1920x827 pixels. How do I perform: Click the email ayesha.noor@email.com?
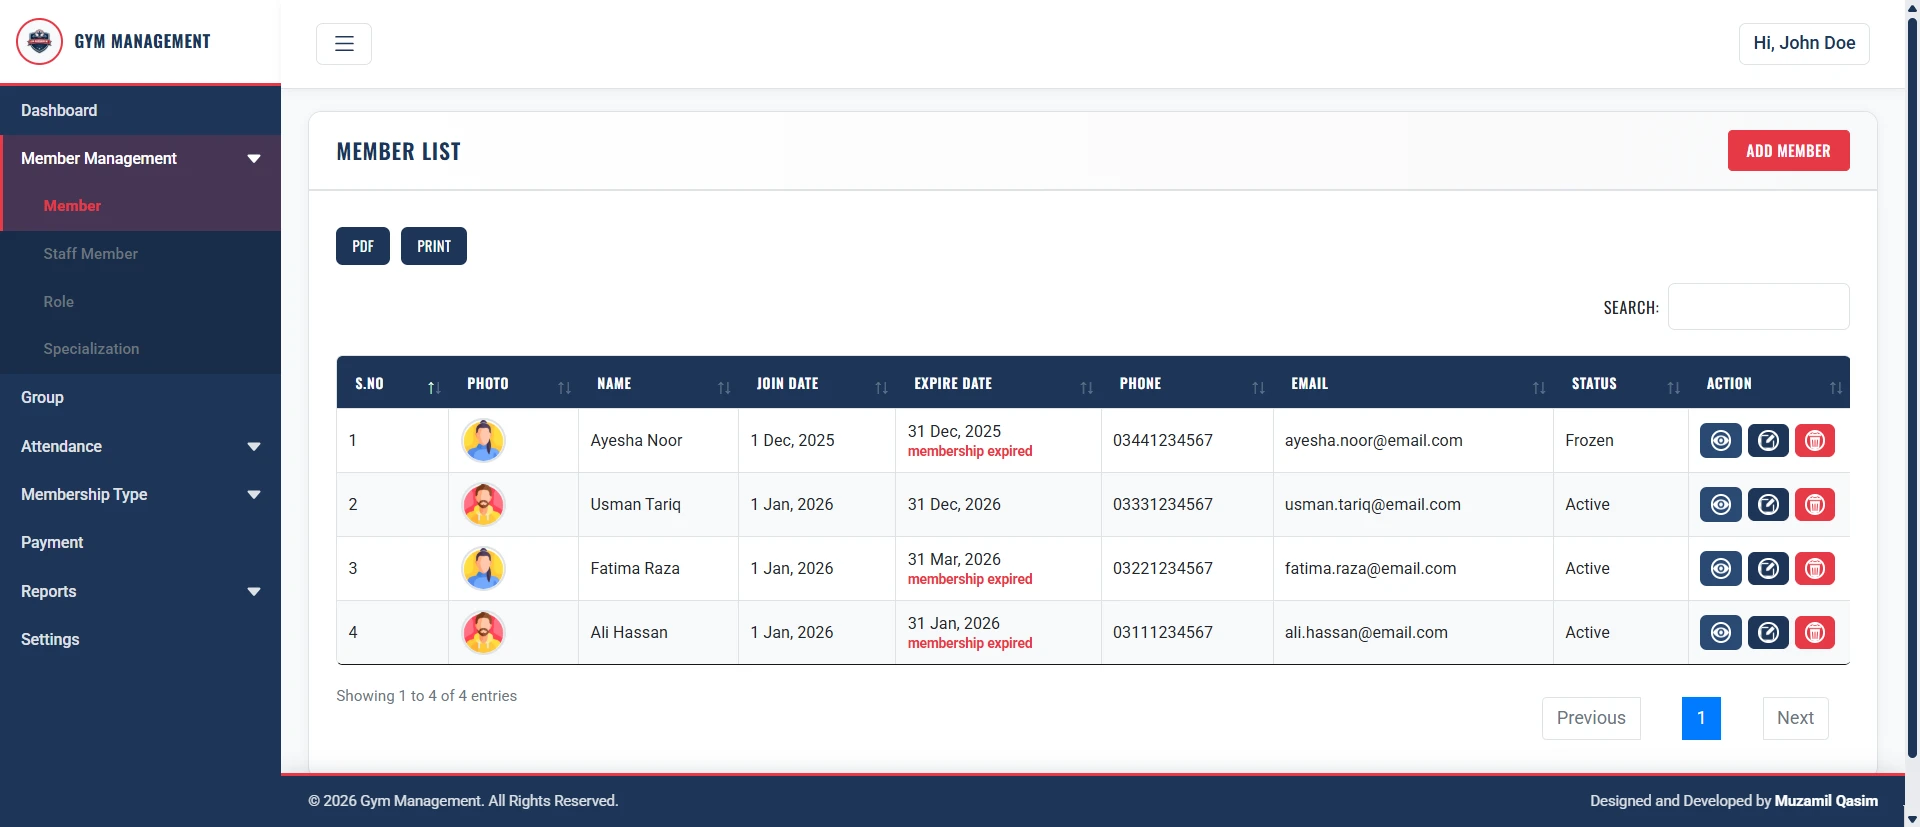[x=1373, y=440]
